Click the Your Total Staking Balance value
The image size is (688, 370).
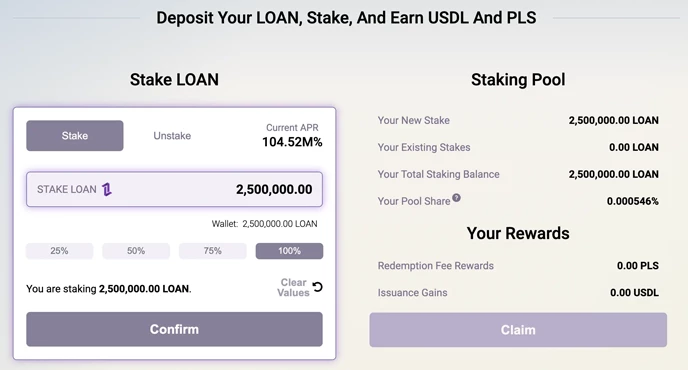pos(613,174)
